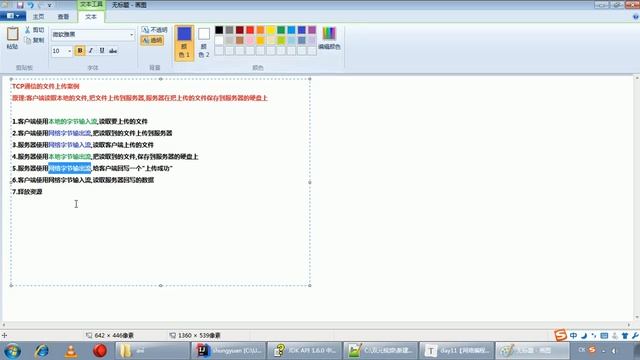
Task: Select the Transparent (透明) background option
Action: [152, 40]
